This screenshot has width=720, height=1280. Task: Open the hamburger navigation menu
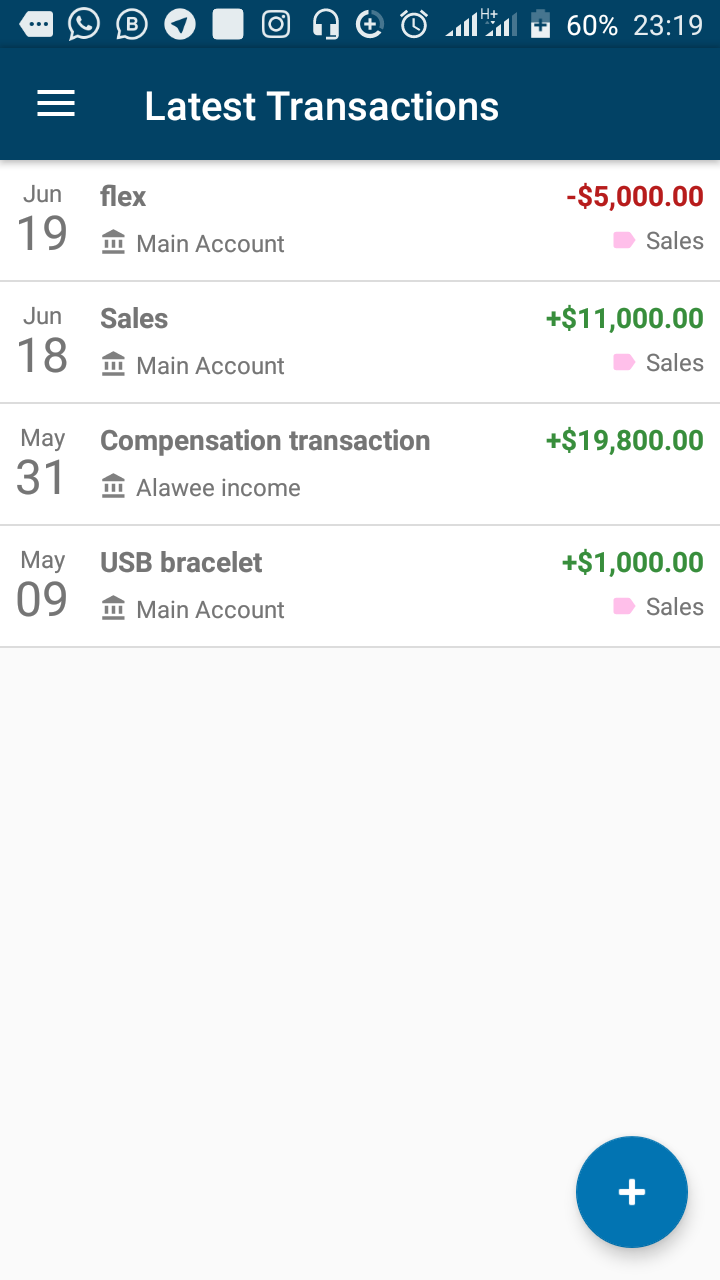(x=56, y=105)
